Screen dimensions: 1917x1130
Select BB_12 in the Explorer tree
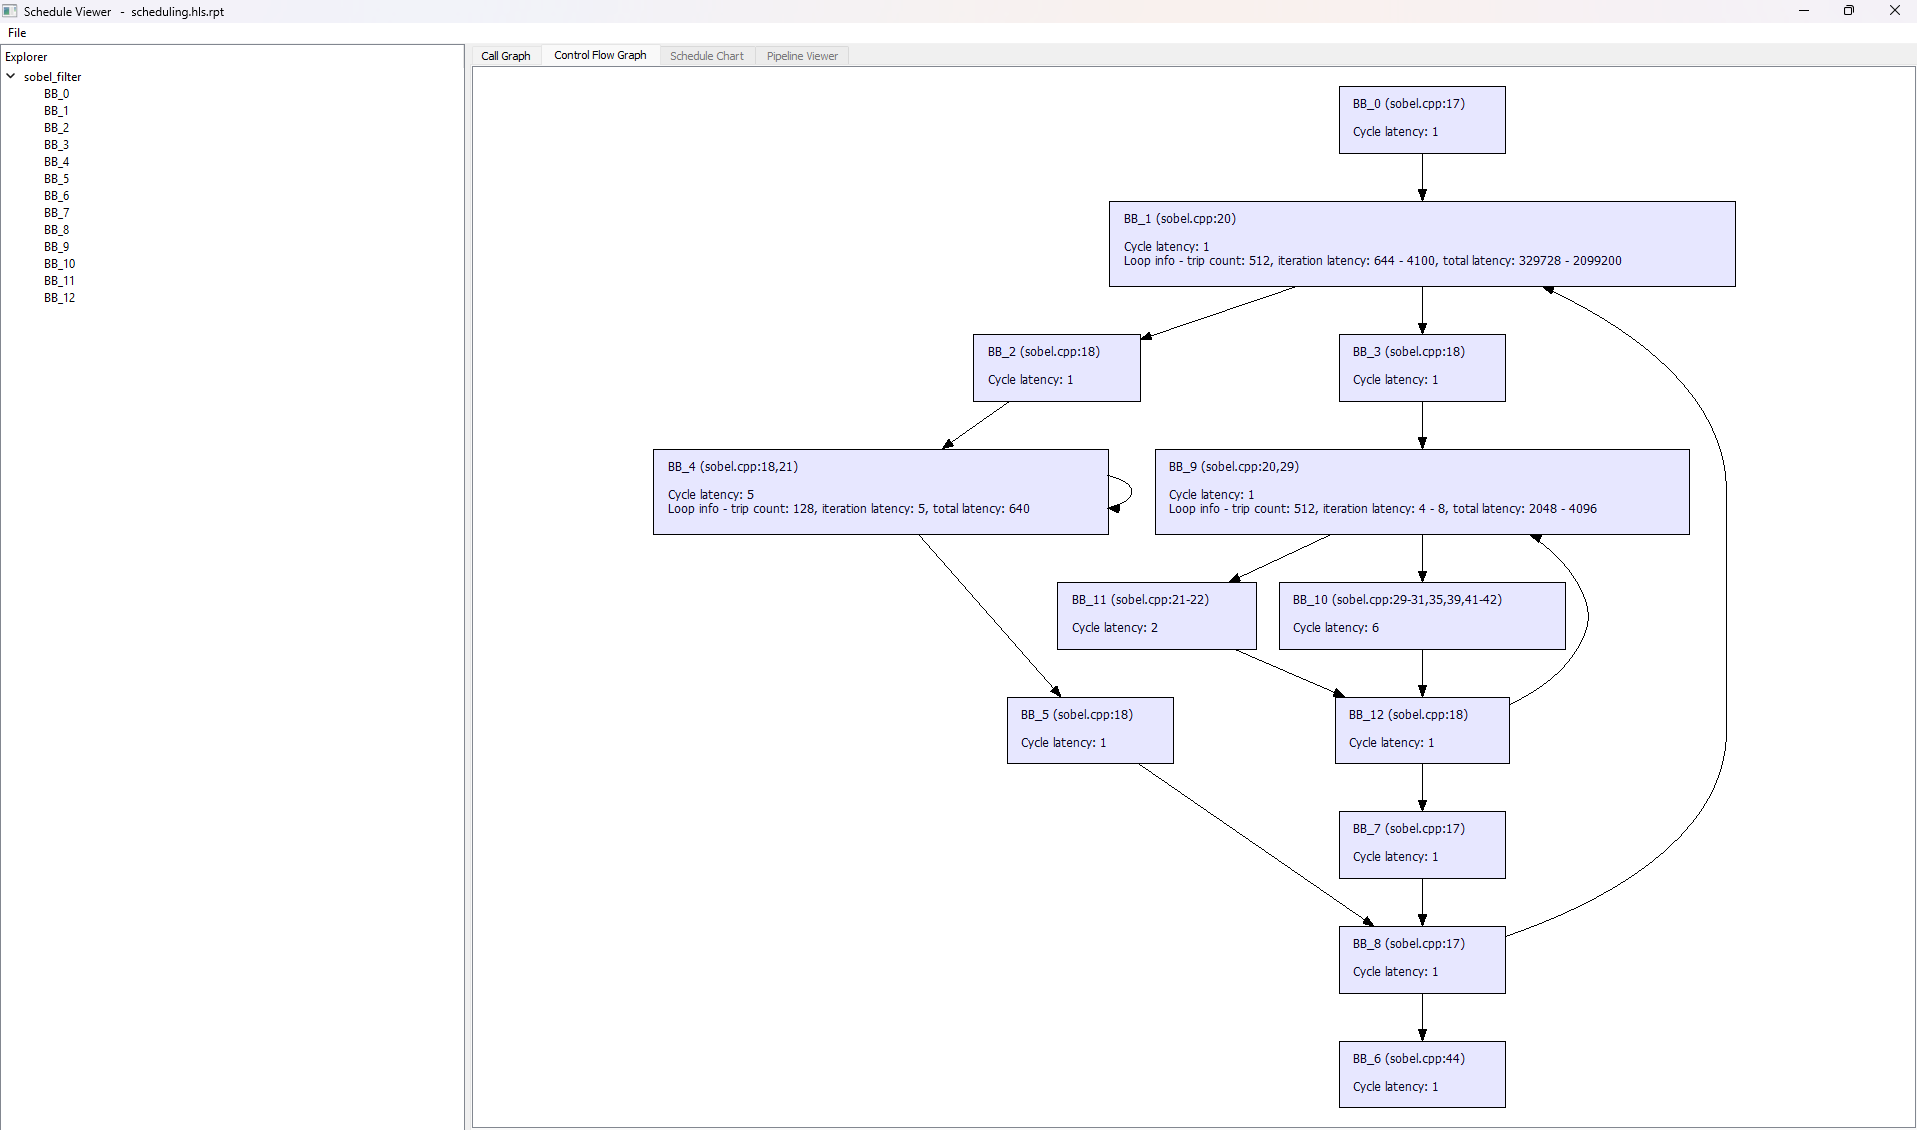(x=59, y=298)
